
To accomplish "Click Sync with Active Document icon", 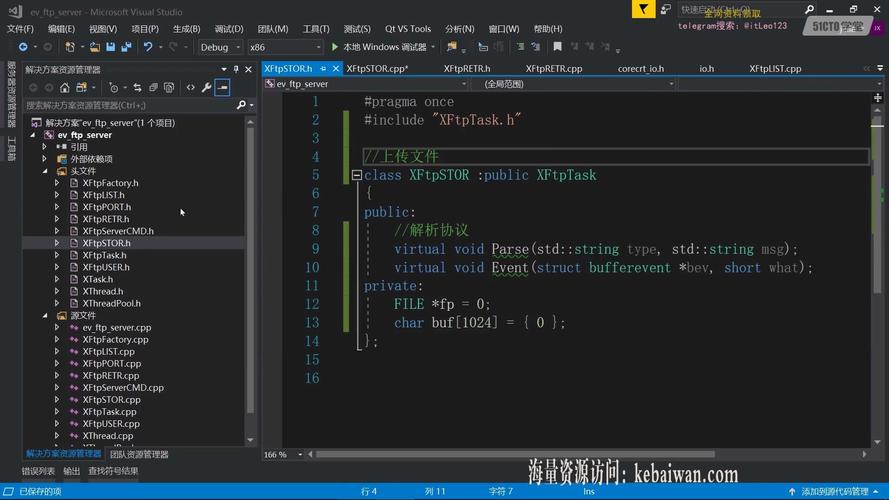I will pyautogui.click(x=137, y=87).
